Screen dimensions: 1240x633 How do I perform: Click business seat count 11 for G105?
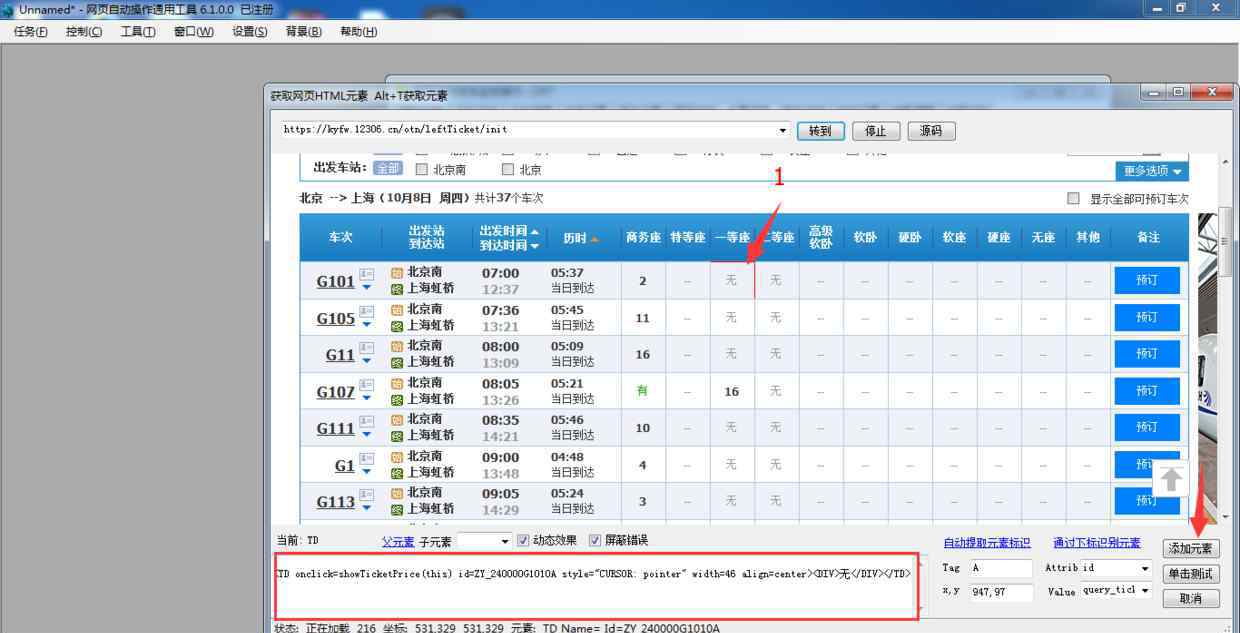[x=643, y=318]
